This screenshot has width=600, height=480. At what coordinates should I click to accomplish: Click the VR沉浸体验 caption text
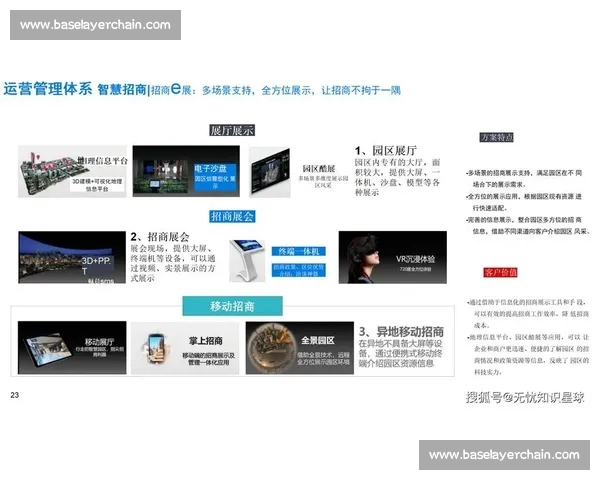(416, 259)
